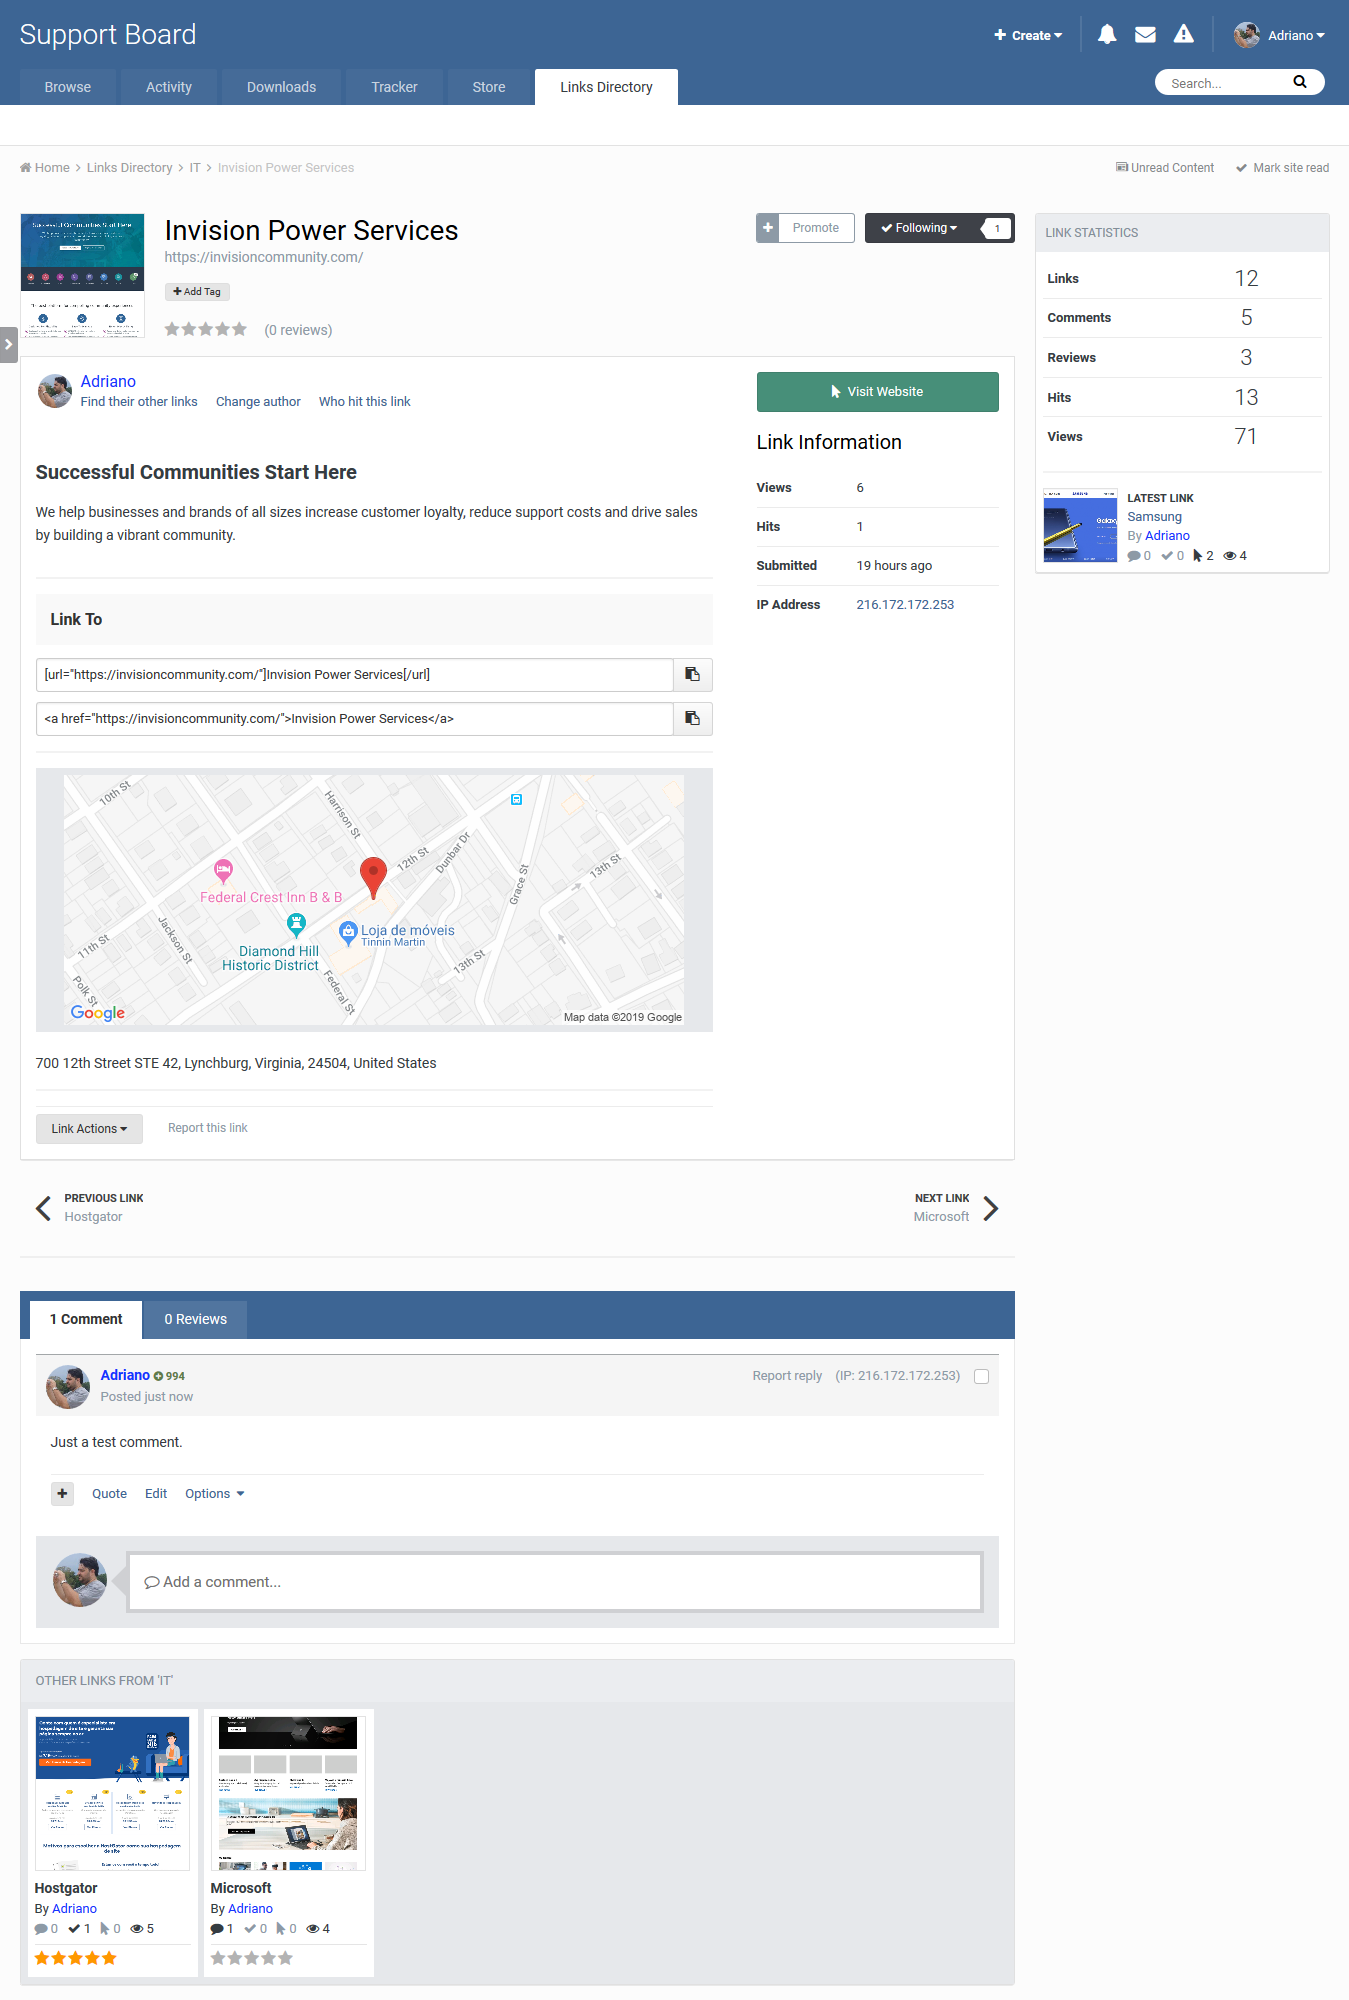The image size is (1349, 2000).
Task: Click the Add a comment box
Action: [555, 1582]
